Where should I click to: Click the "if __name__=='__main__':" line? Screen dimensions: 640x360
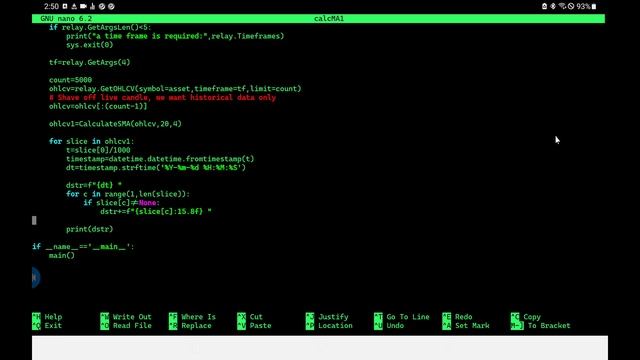click(83, 247)
